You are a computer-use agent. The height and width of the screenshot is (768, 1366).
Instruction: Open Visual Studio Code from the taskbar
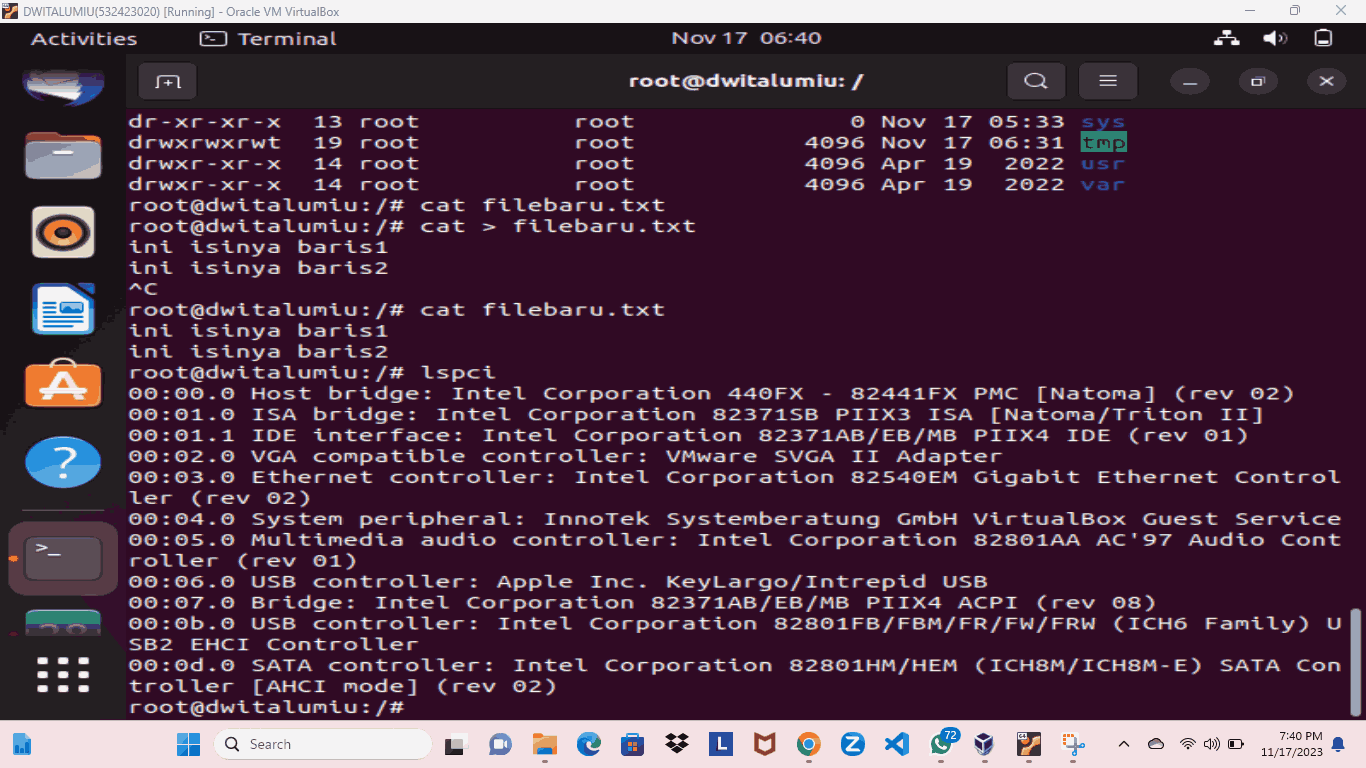tap(897, 744)
